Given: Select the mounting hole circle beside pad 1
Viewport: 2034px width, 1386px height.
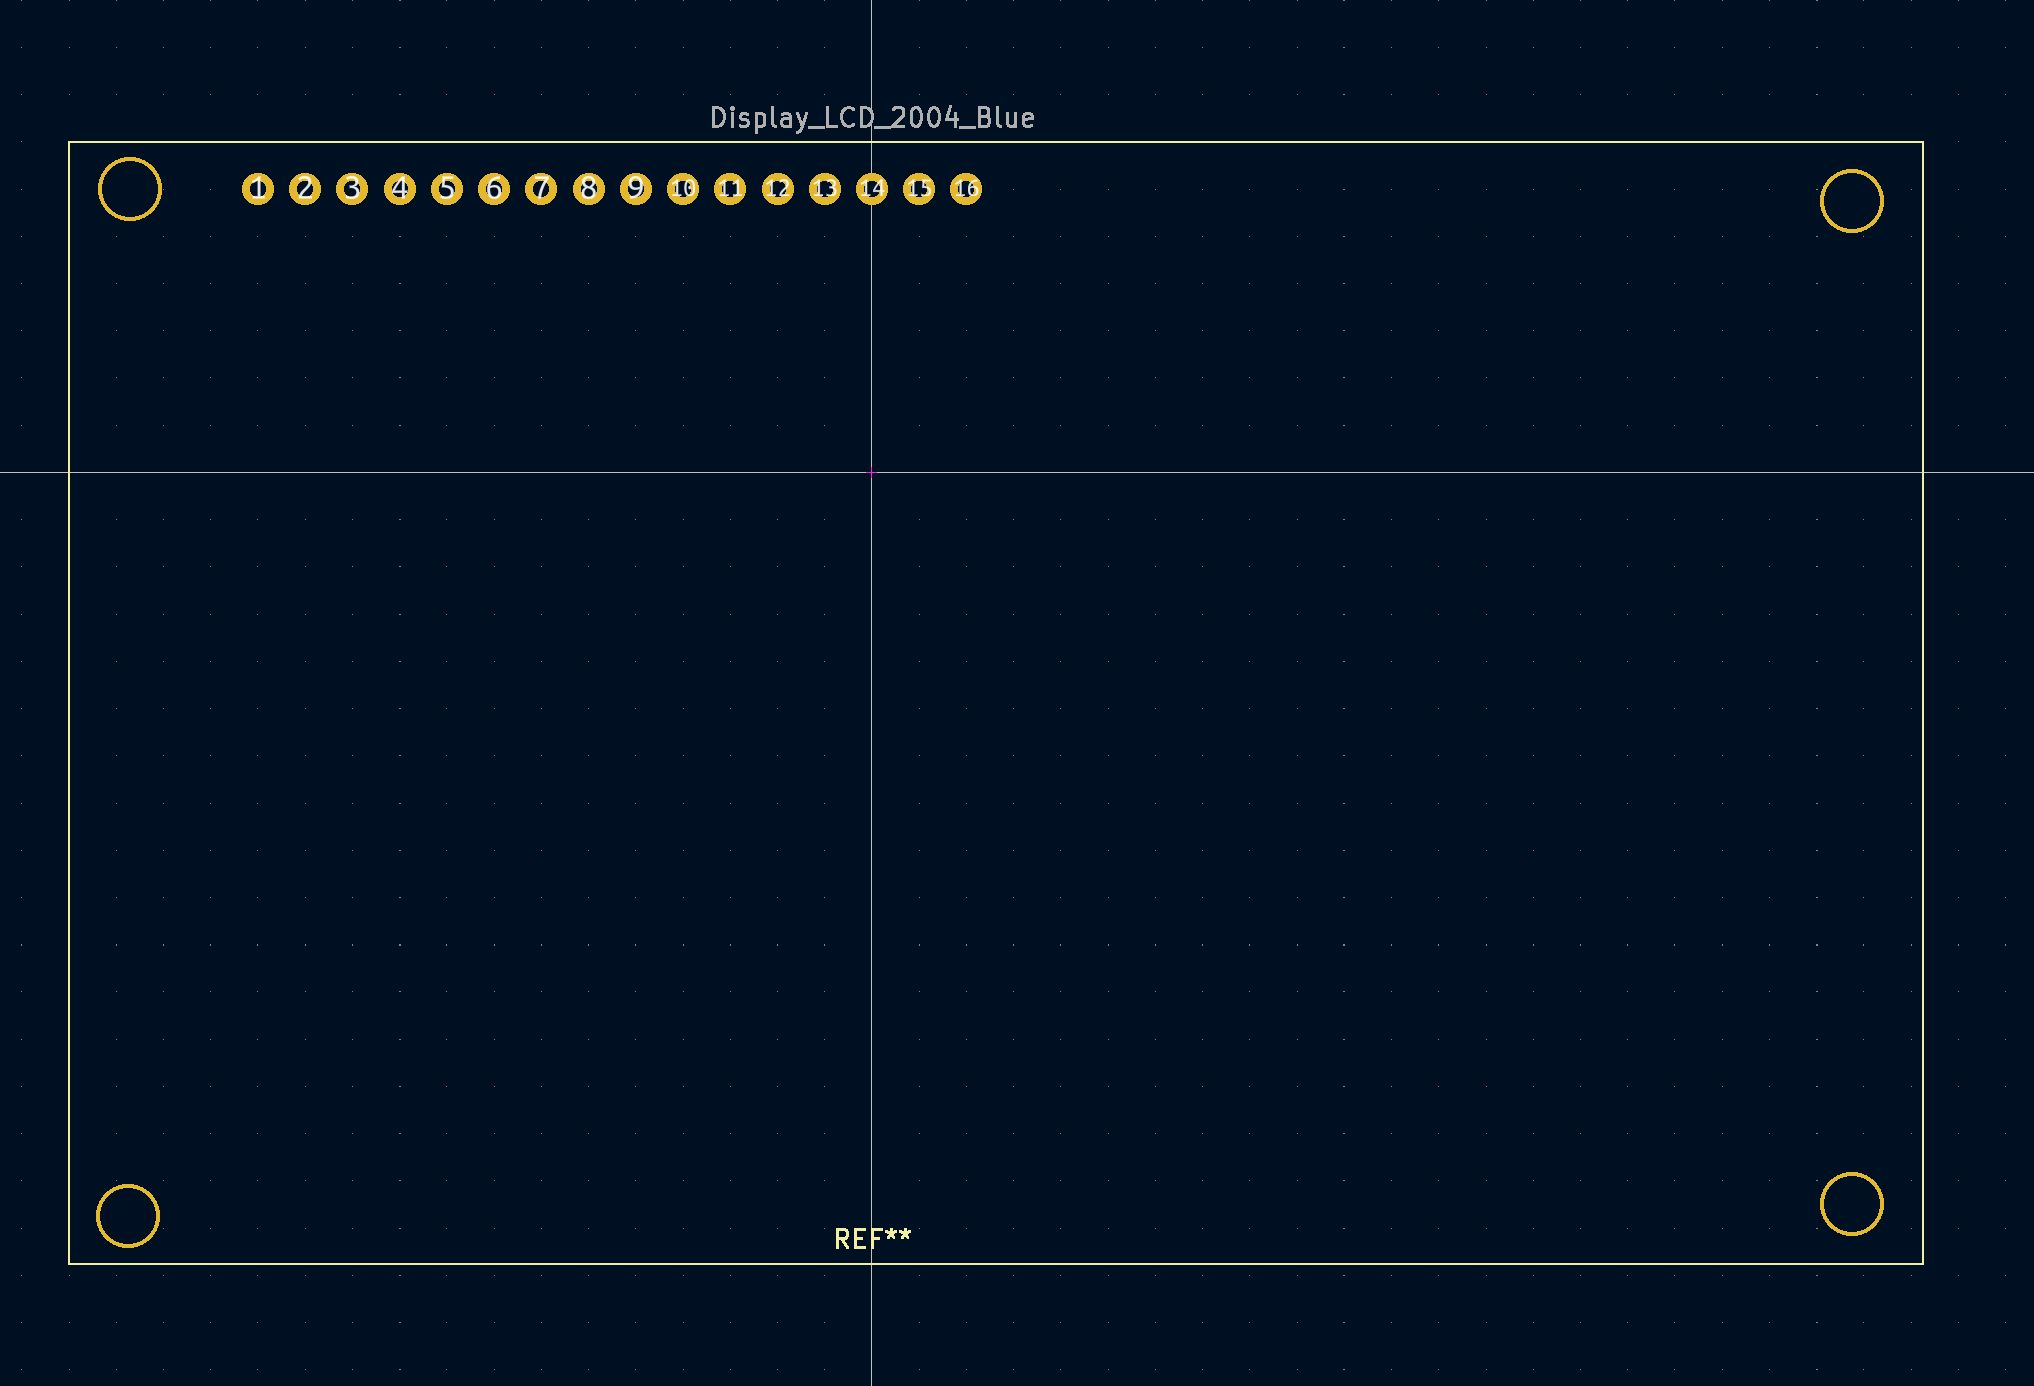Looking at the screenshot, I should point(130,189).
